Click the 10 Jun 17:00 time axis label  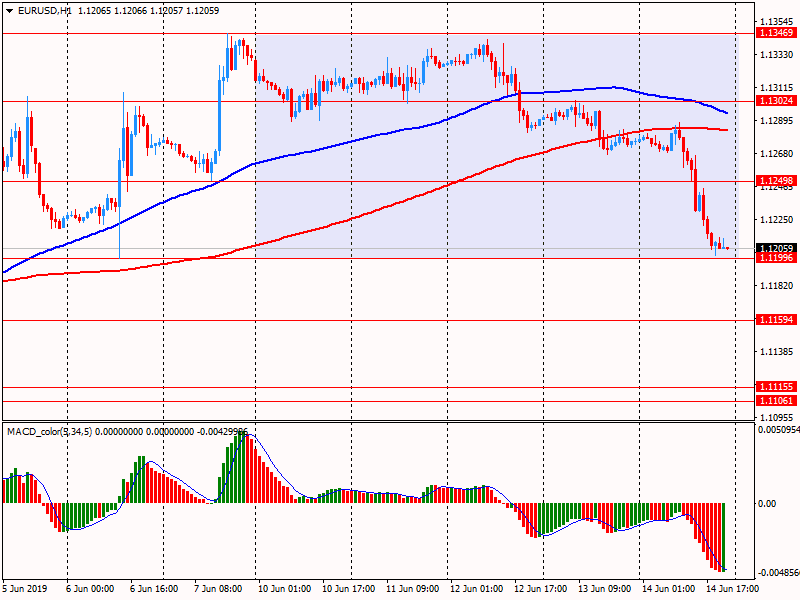tap(348, 589)
